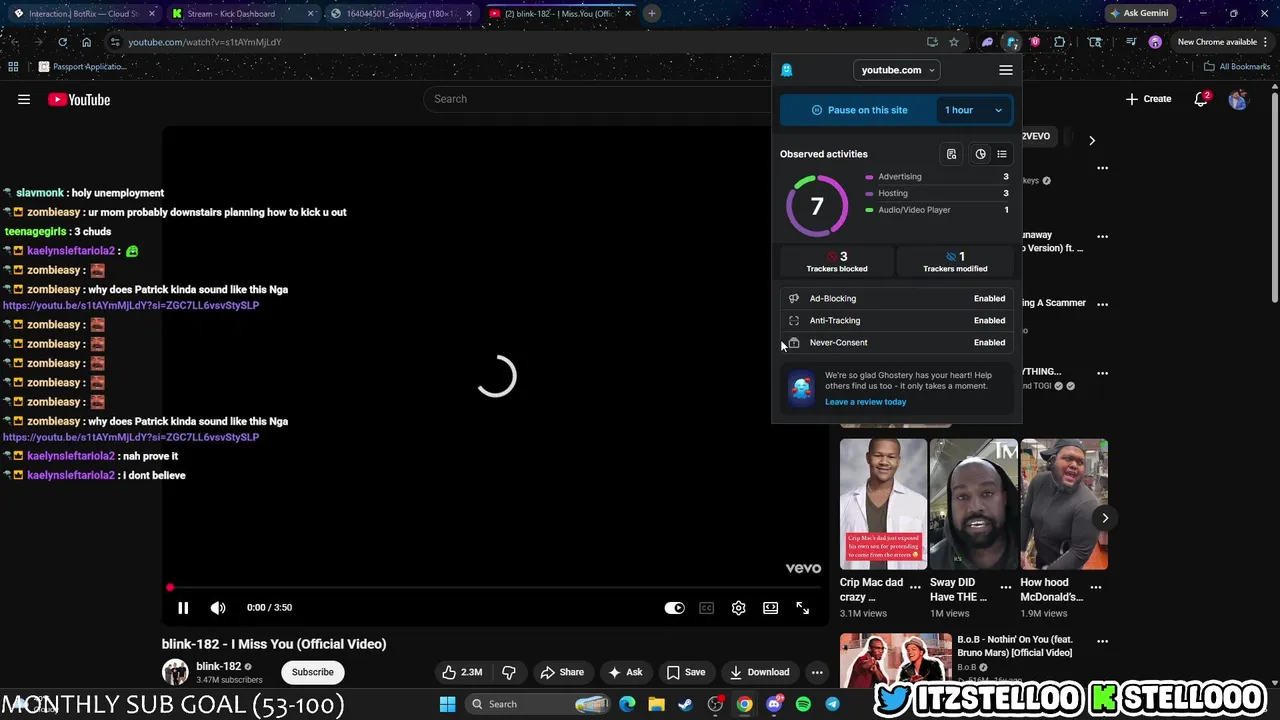Expand the 1 hour pause duration dropdown
Screen dimensions: 1280x720
click(x=974, y=110)
